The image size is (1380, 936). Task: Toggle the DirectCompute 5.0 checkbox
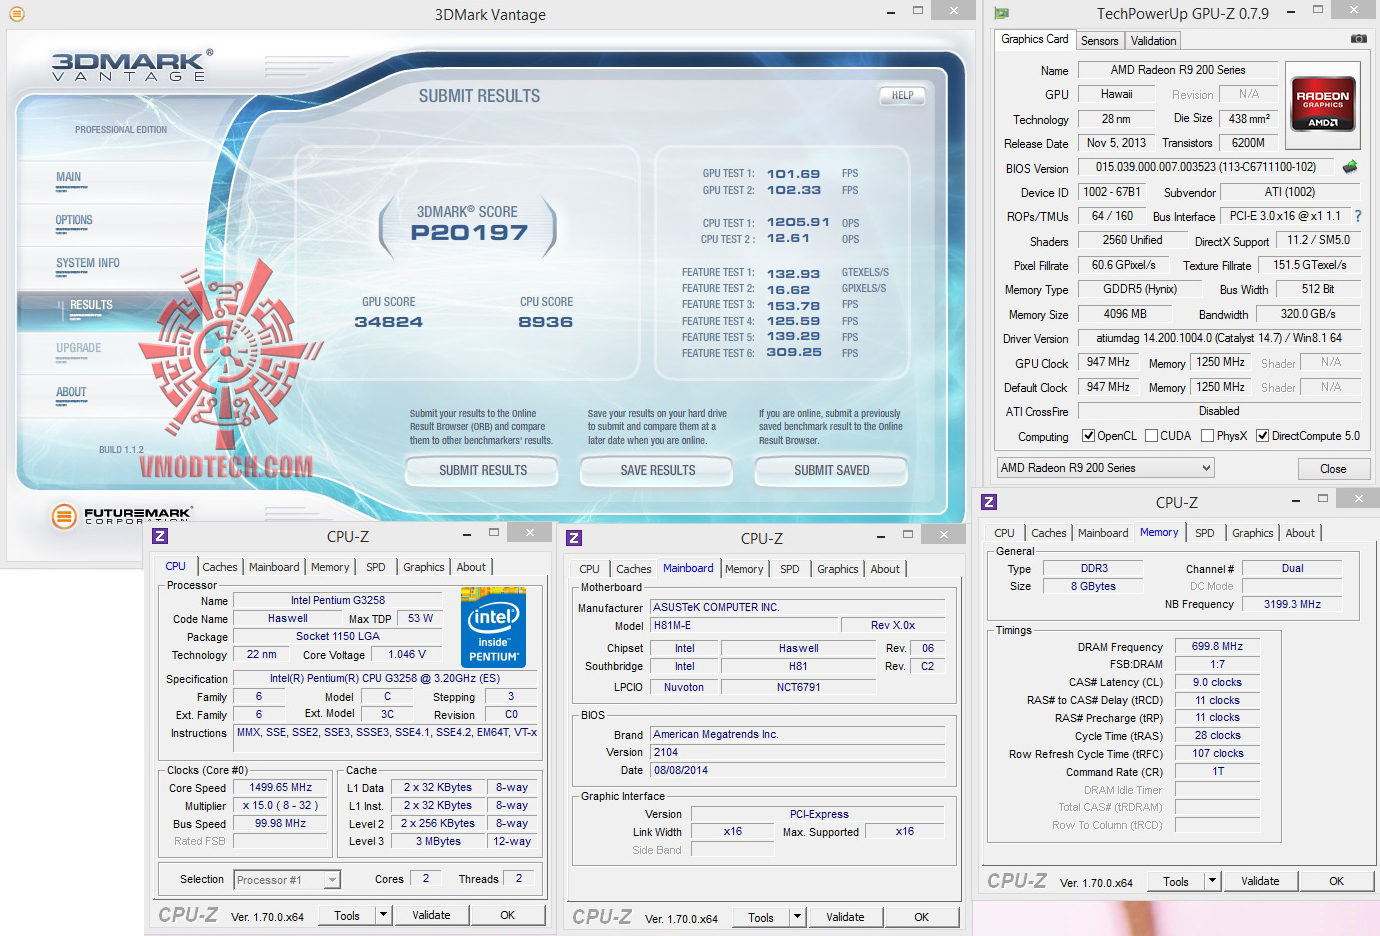(1262, 436)
